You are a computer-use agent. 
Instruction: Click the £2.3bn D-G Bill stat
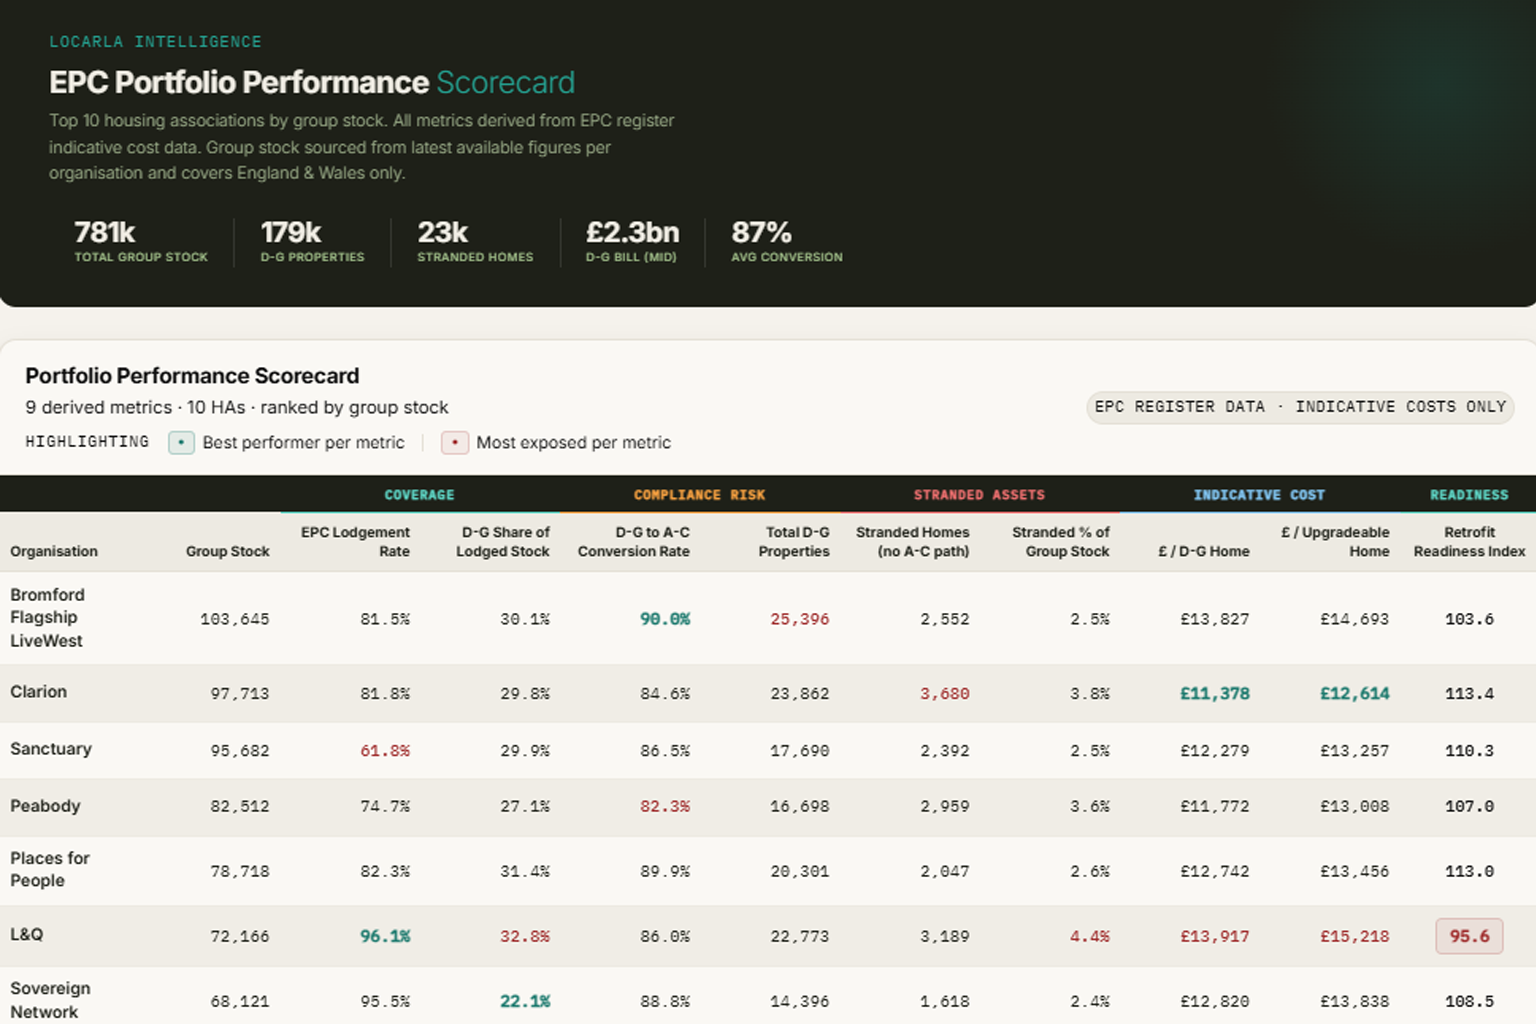(632, 242)
